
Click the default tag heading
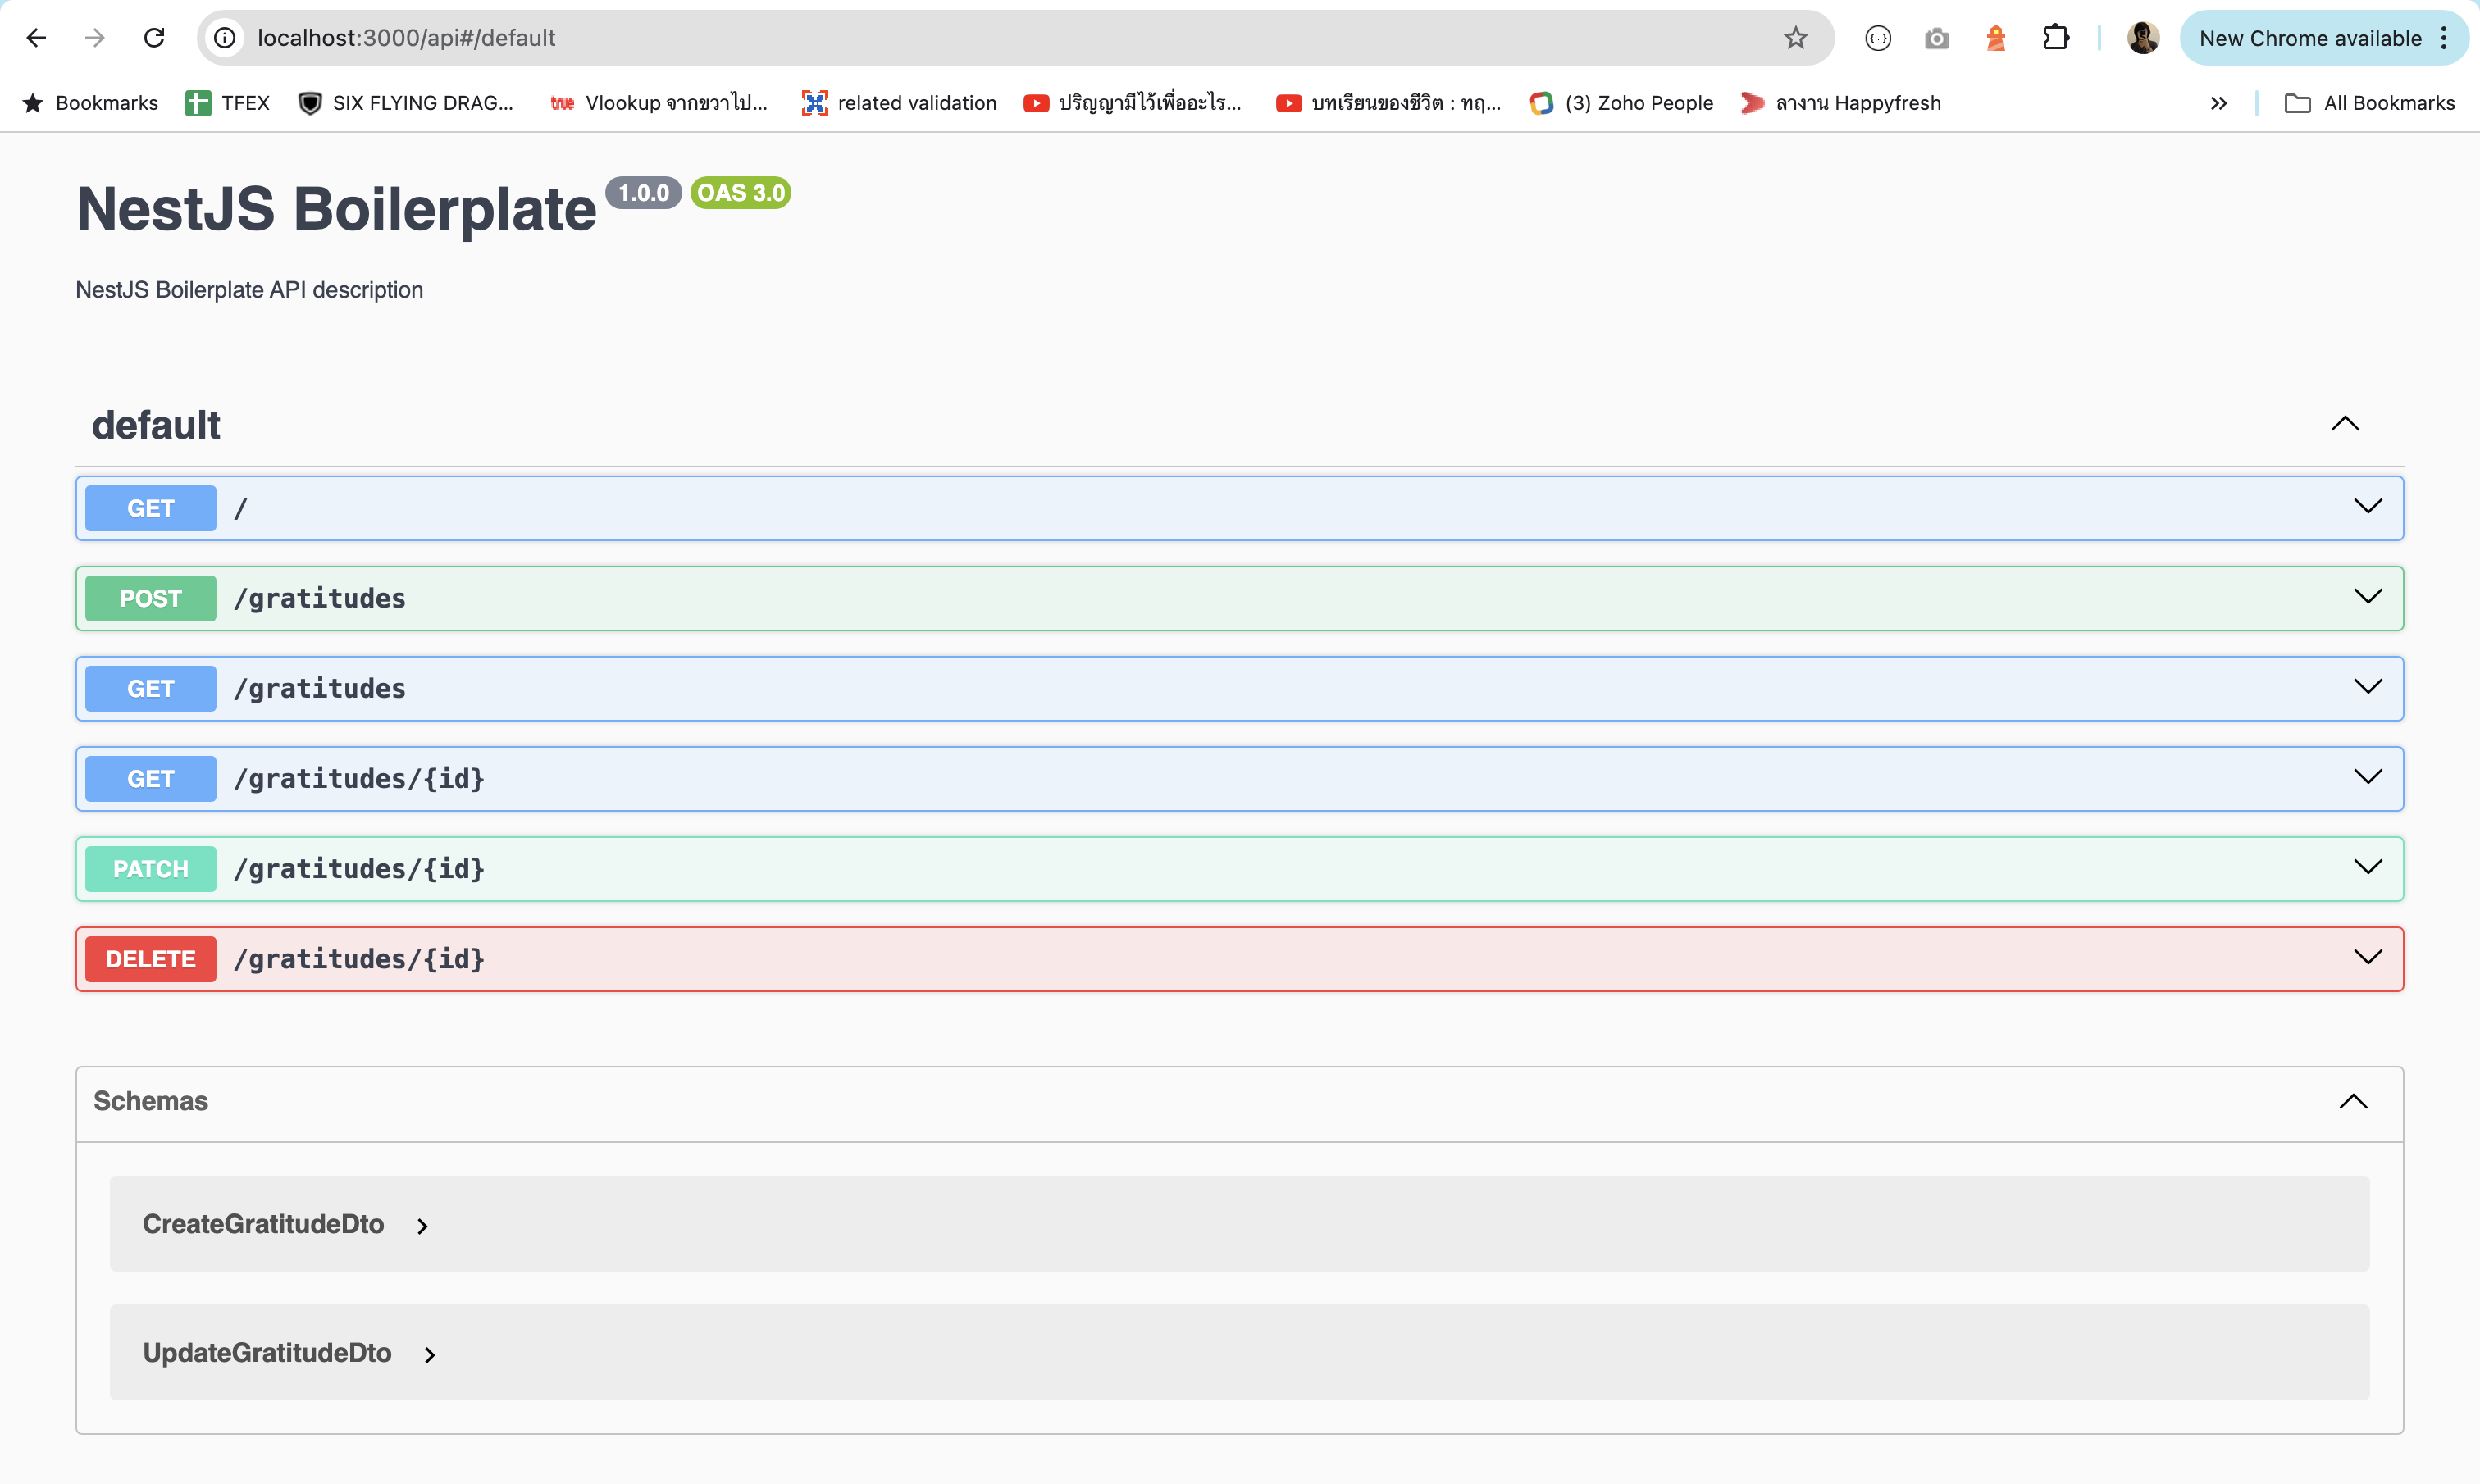pos(156,425)
